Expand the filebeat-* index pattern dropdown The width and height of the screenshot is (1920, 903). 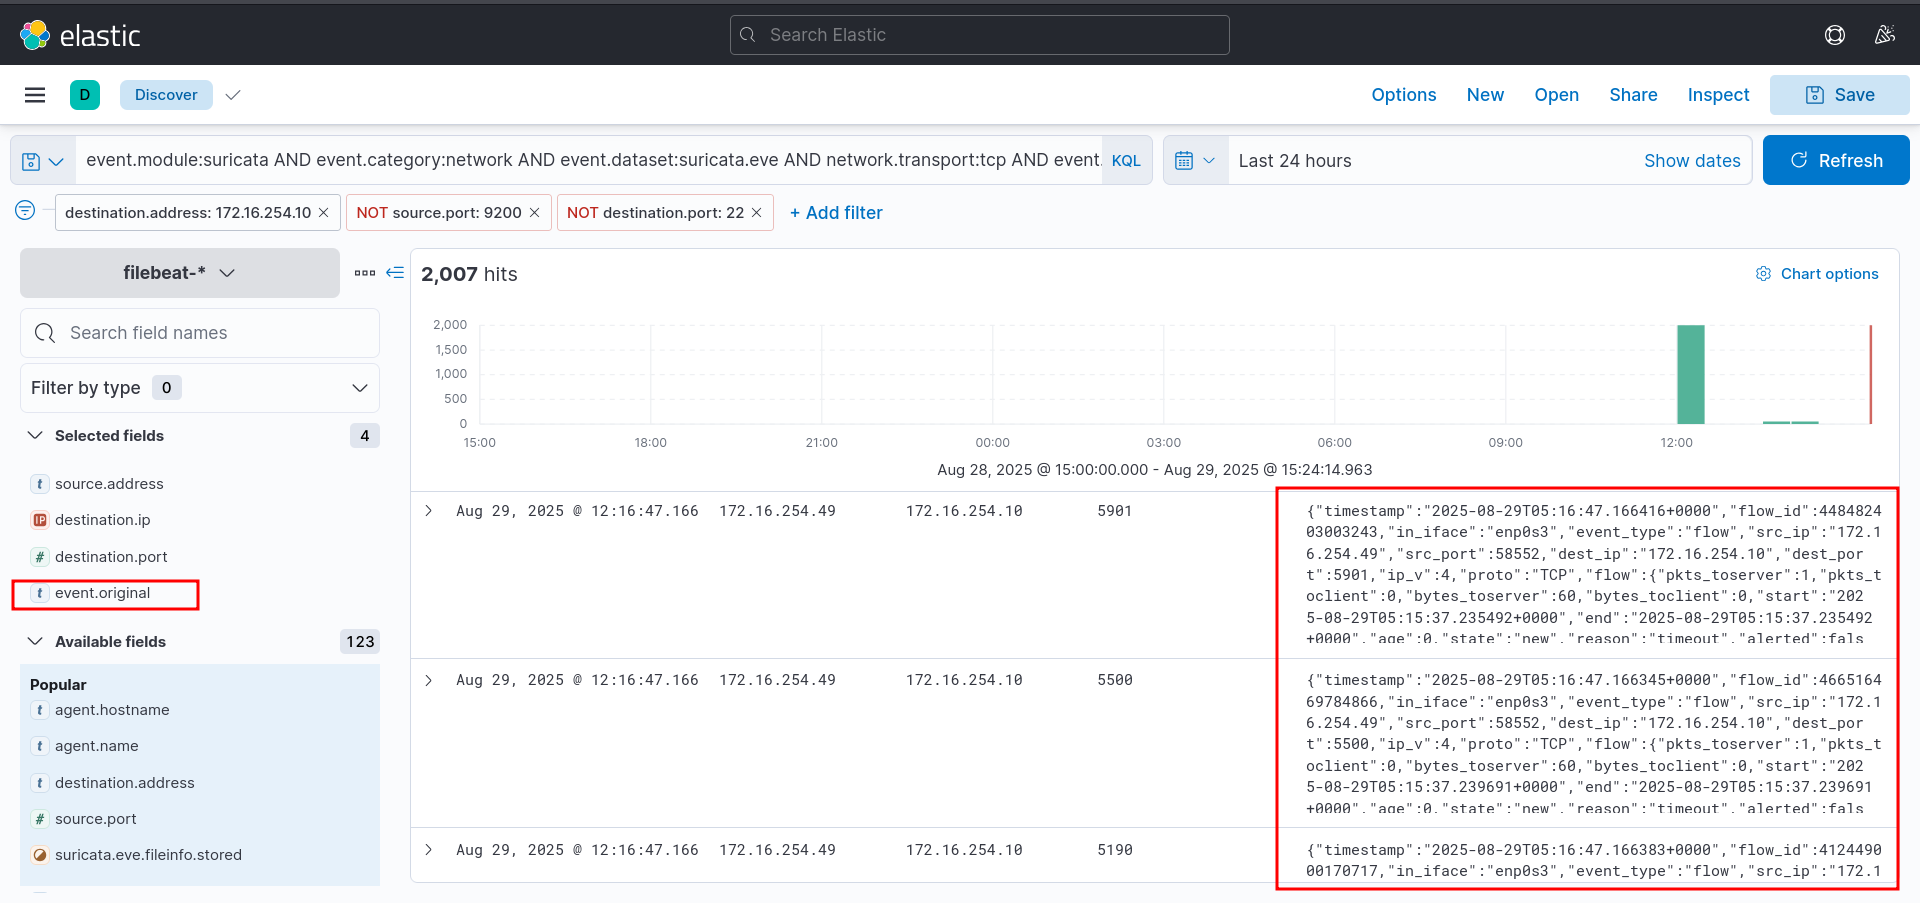pos(180,273)
